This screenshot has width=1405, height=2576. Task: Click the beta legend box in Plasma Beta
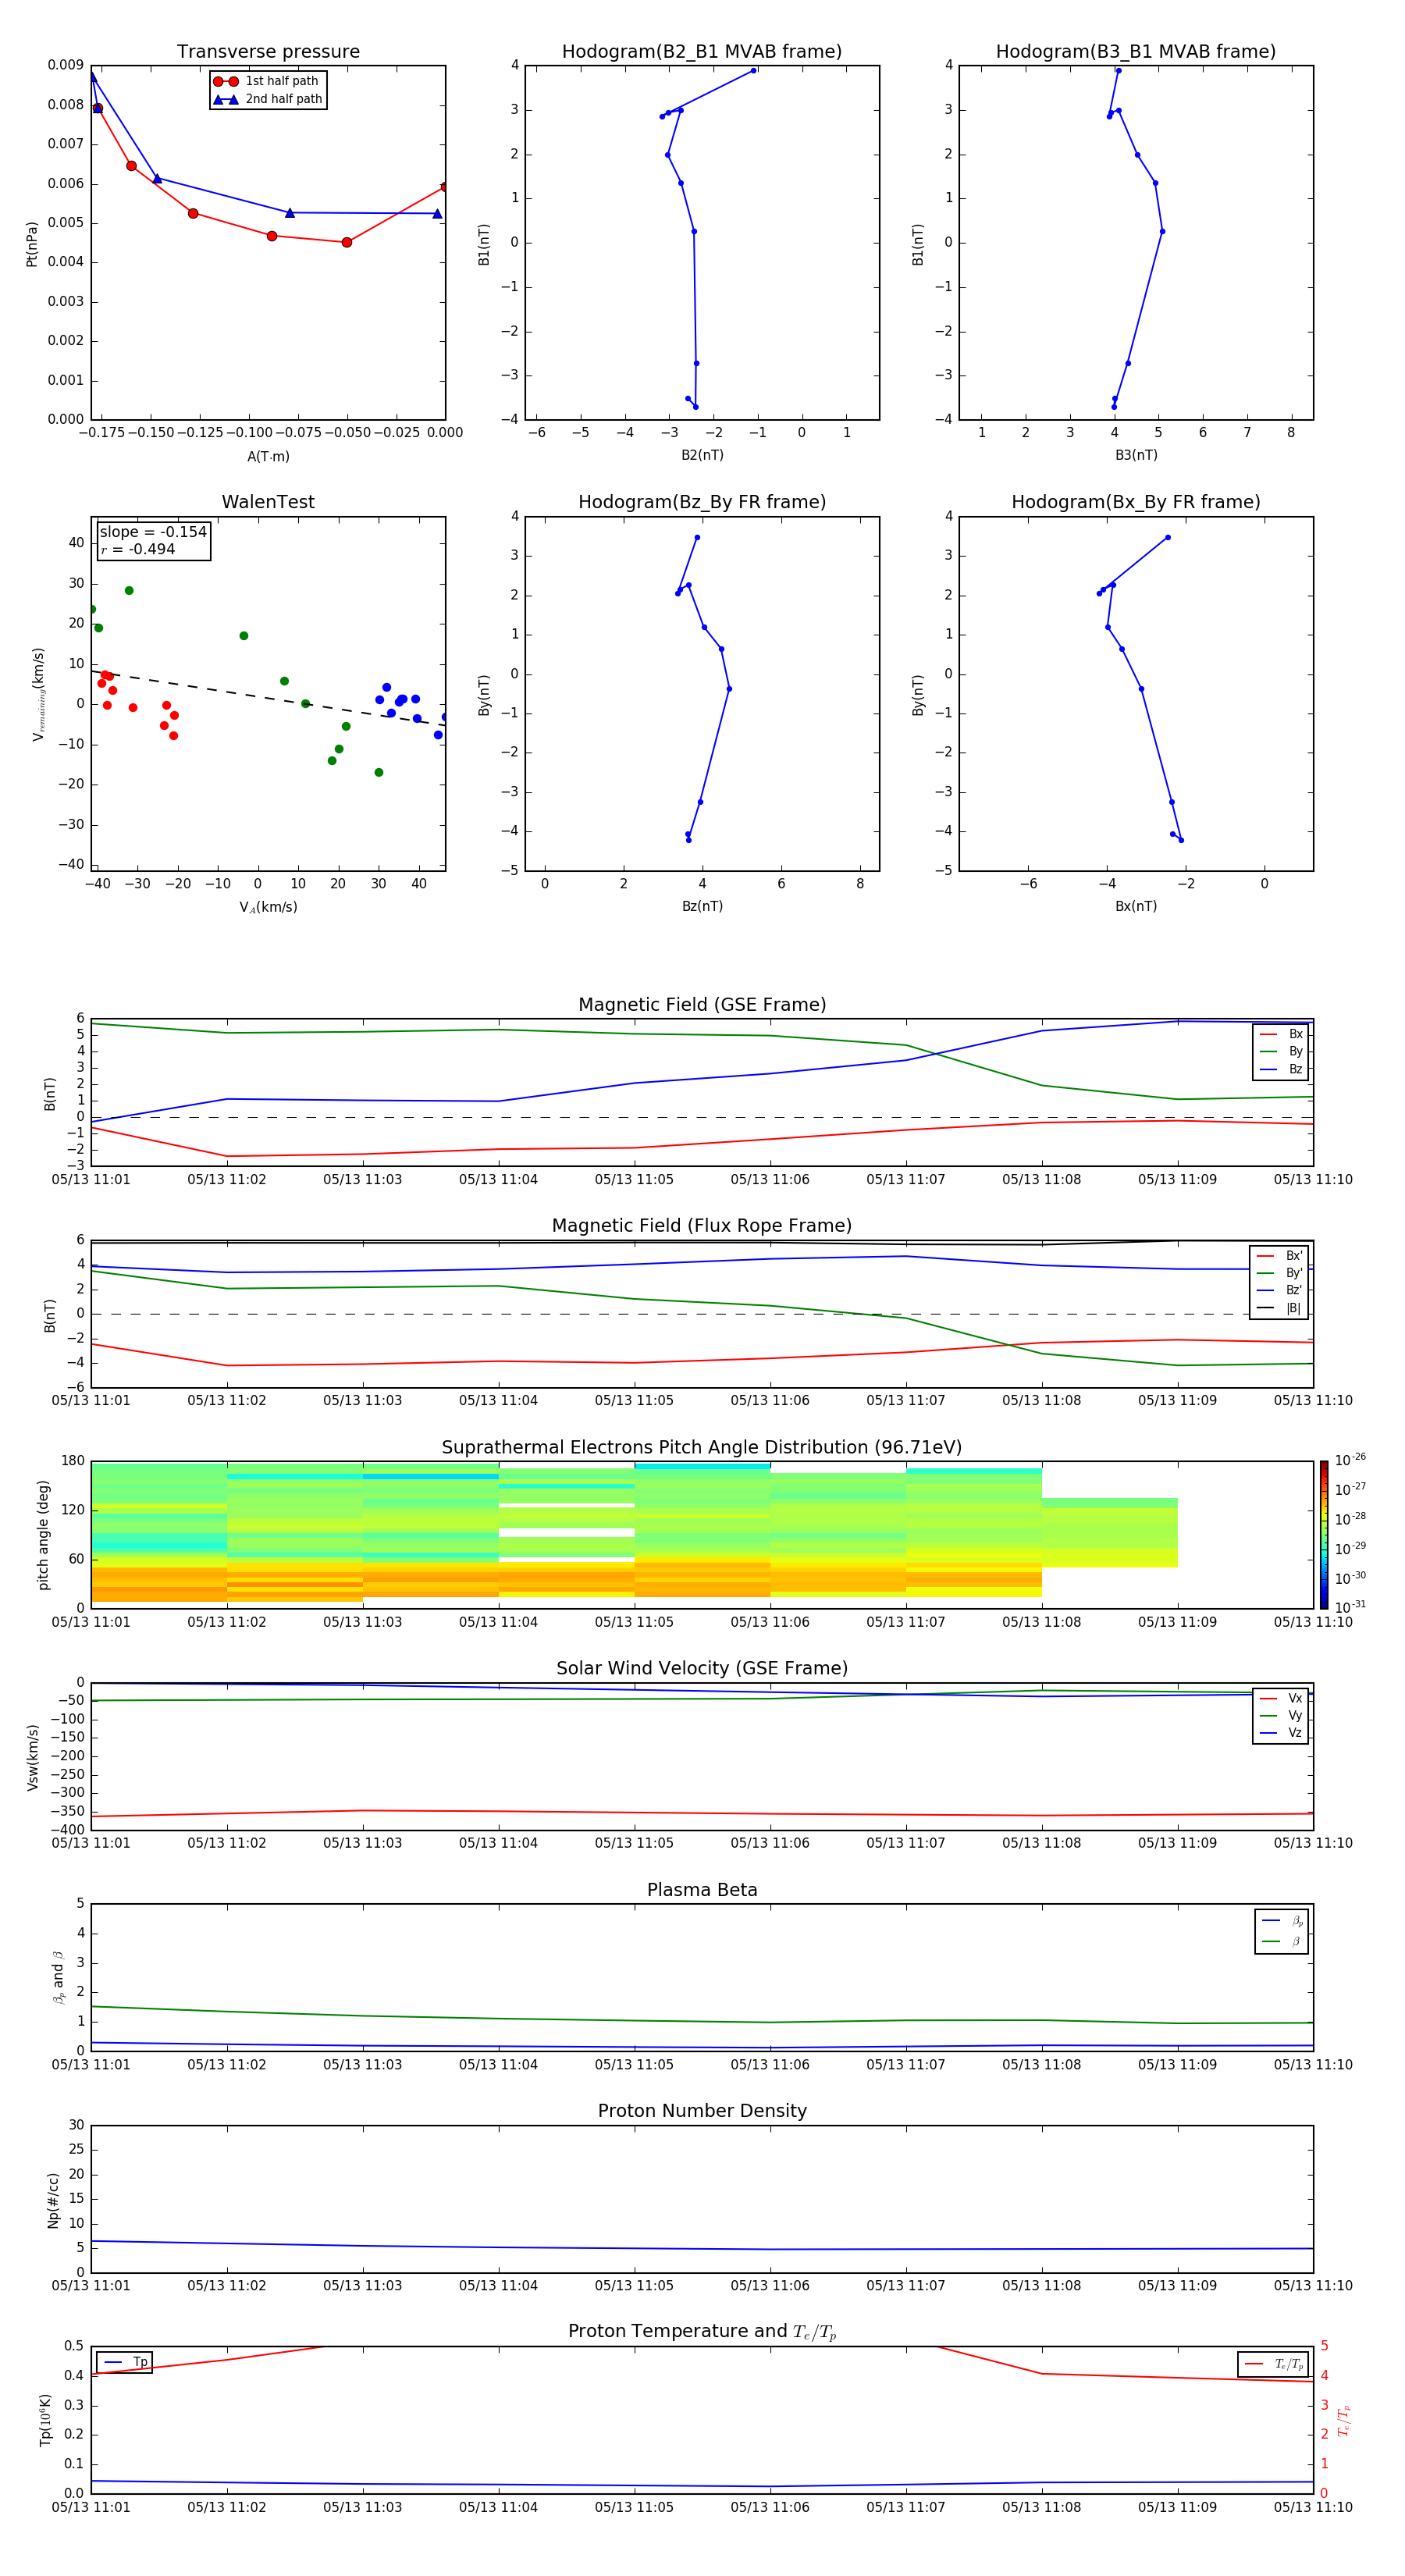(1281, 1932)
